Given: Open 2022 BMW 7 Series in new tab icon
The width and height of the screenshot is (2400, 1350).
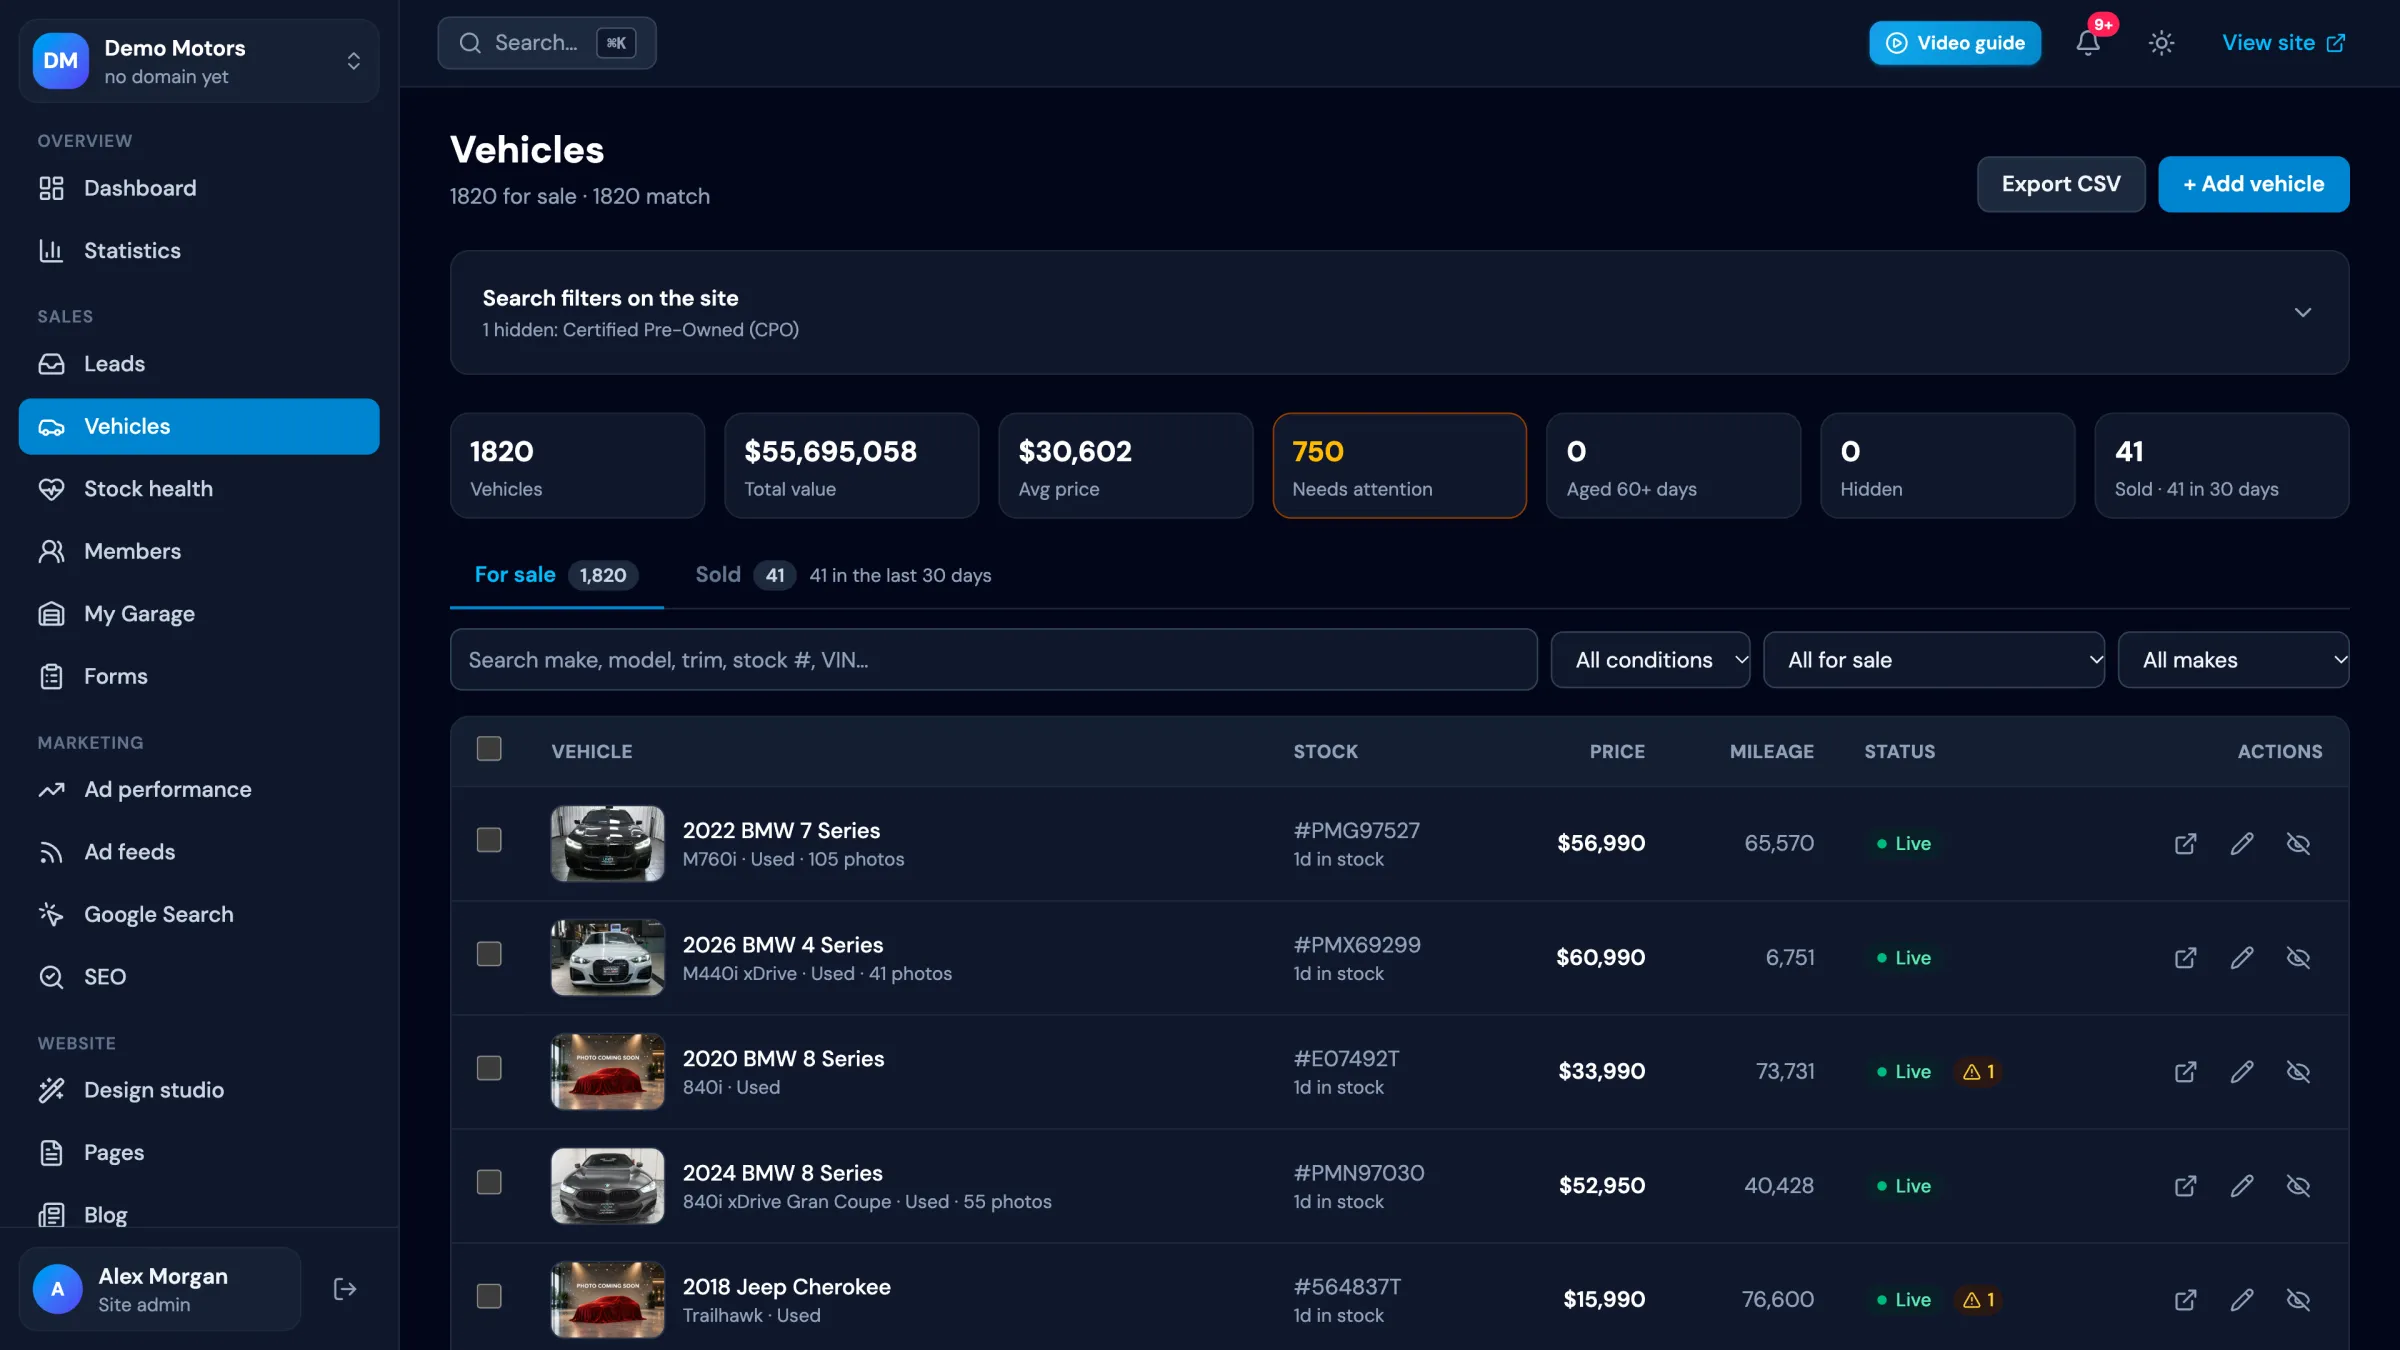Looking at the screenshot, I should [x=2186, y=843].
